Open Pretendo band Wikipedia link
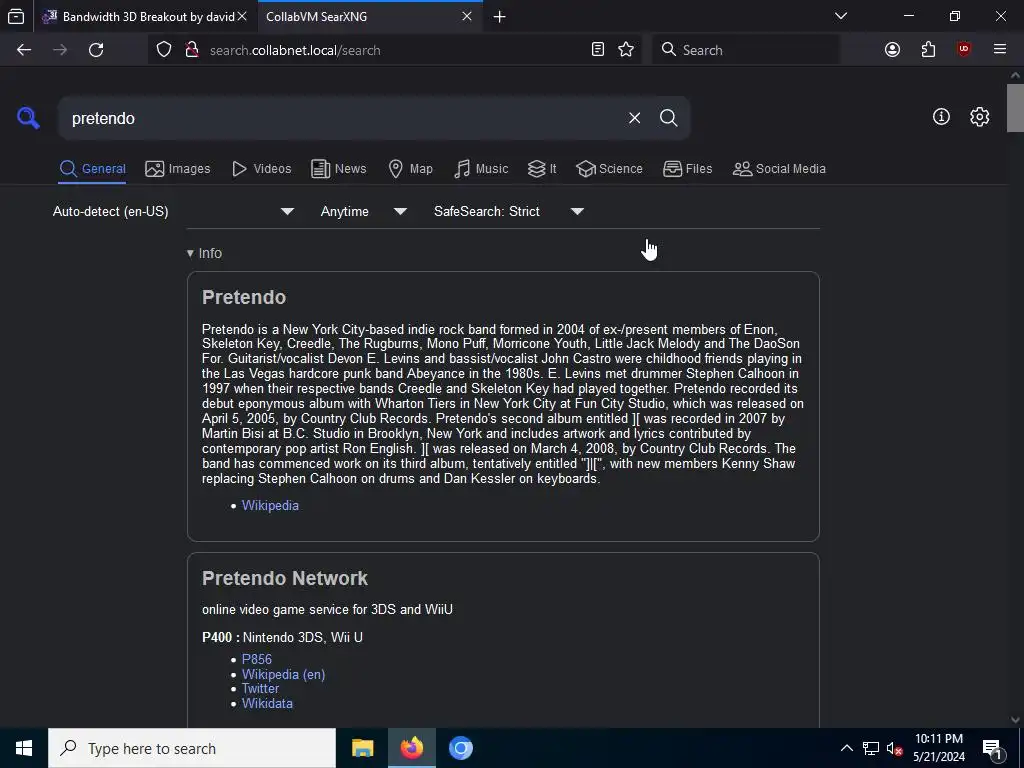The height and width of the screenshot is (768, 1024). point(270,505)
